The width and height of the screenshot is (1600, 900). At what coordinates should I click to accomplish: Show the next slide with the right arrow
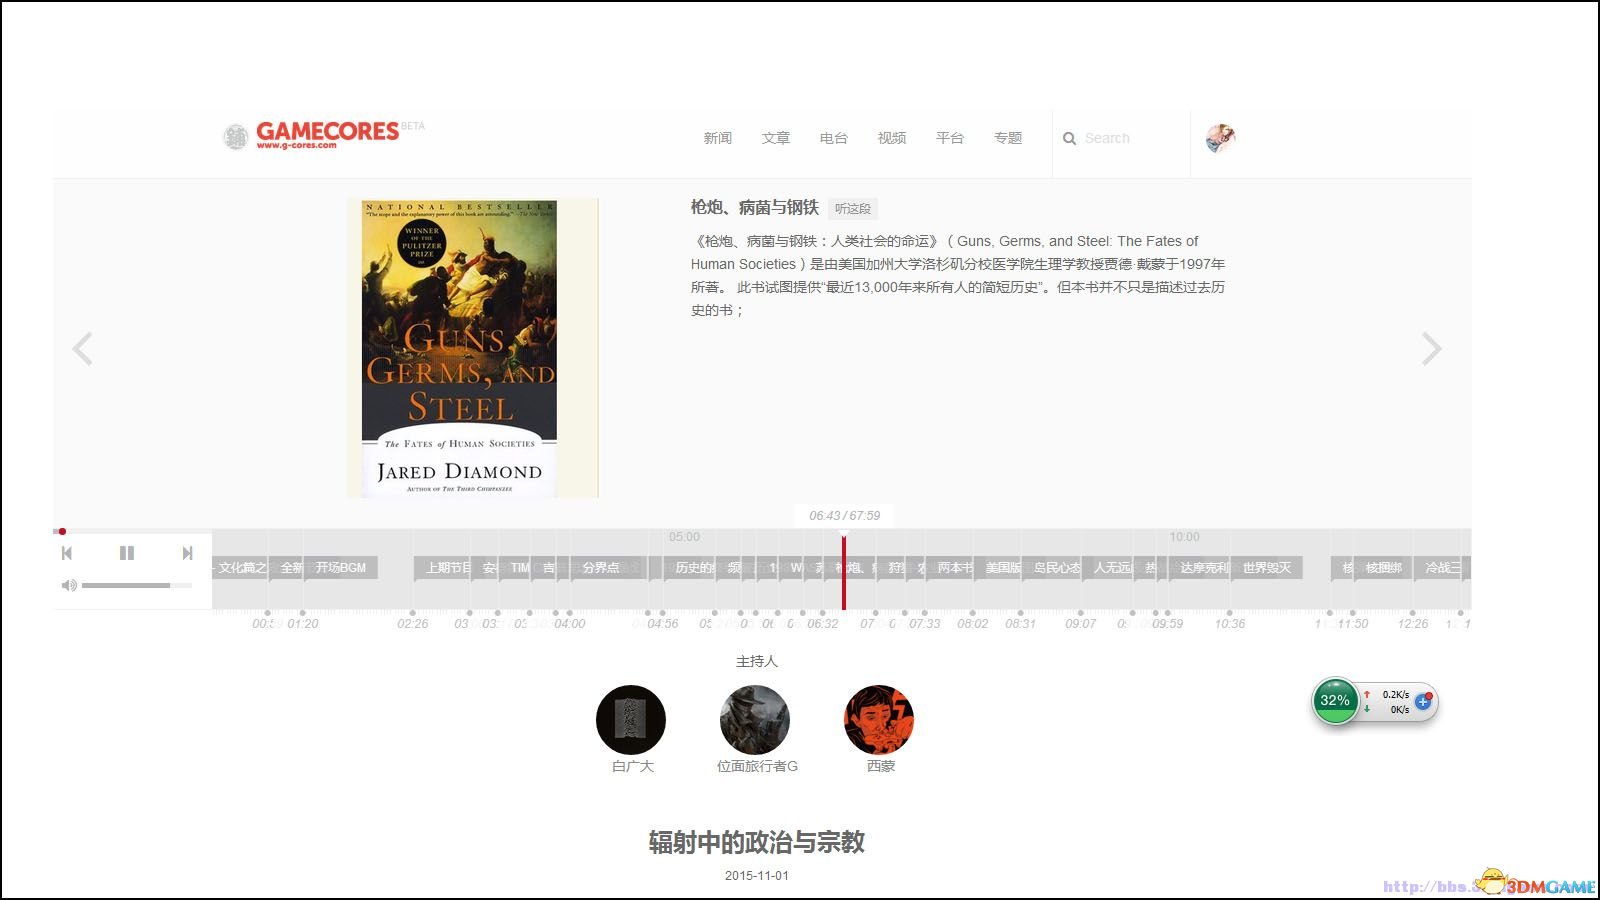pos(1431,349)
